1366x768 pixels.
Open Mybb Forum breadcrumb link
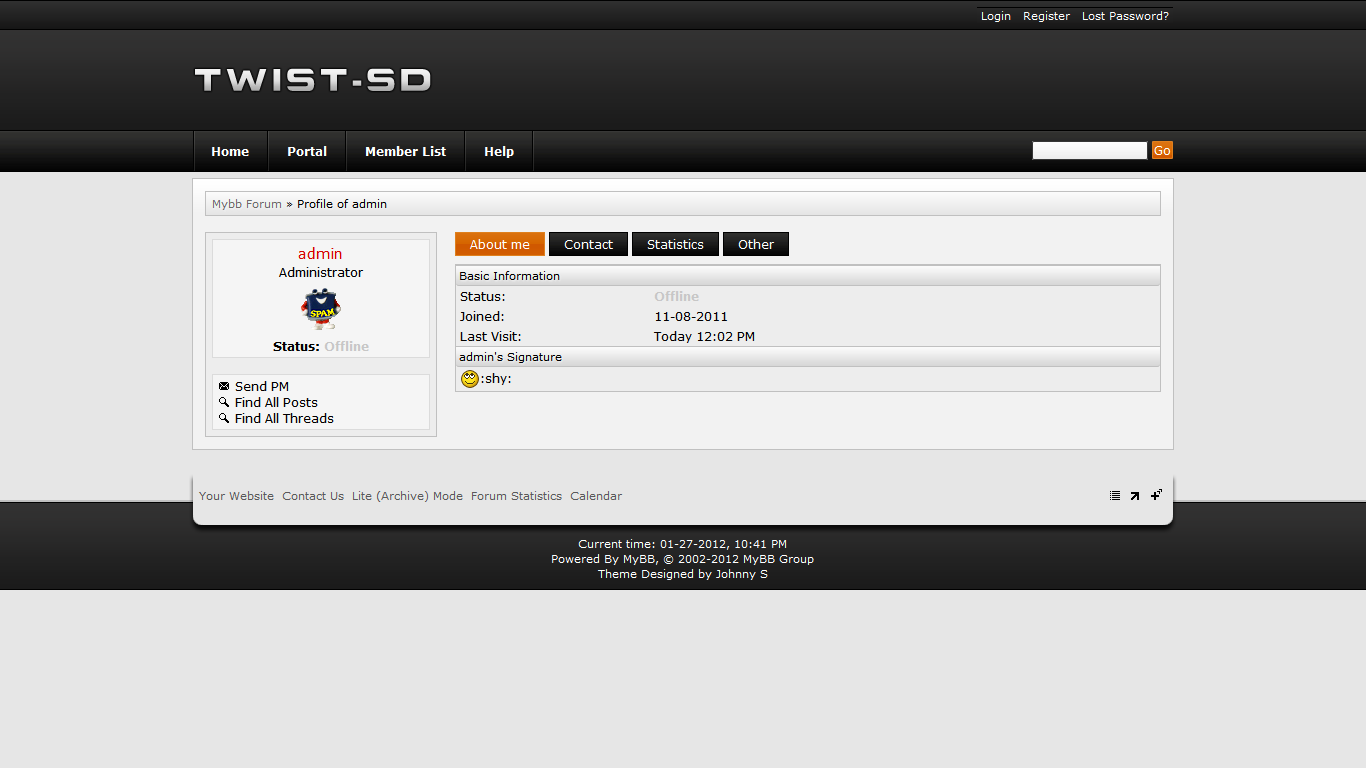pos(247,204)
